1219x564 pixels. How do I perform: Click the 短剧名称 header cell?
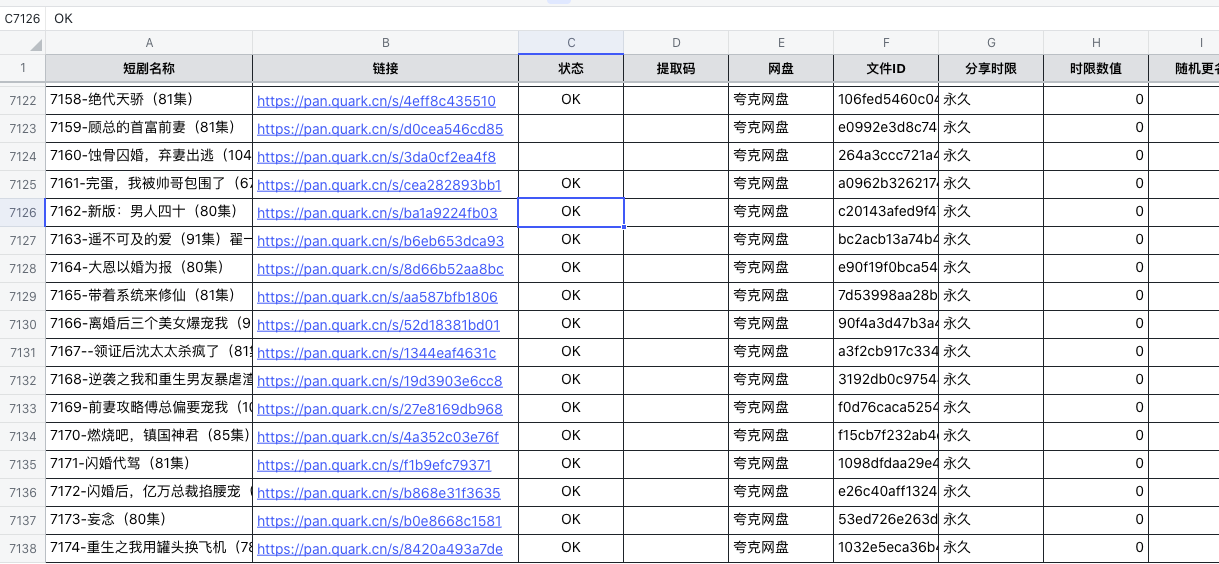click(x=149, y=69)
